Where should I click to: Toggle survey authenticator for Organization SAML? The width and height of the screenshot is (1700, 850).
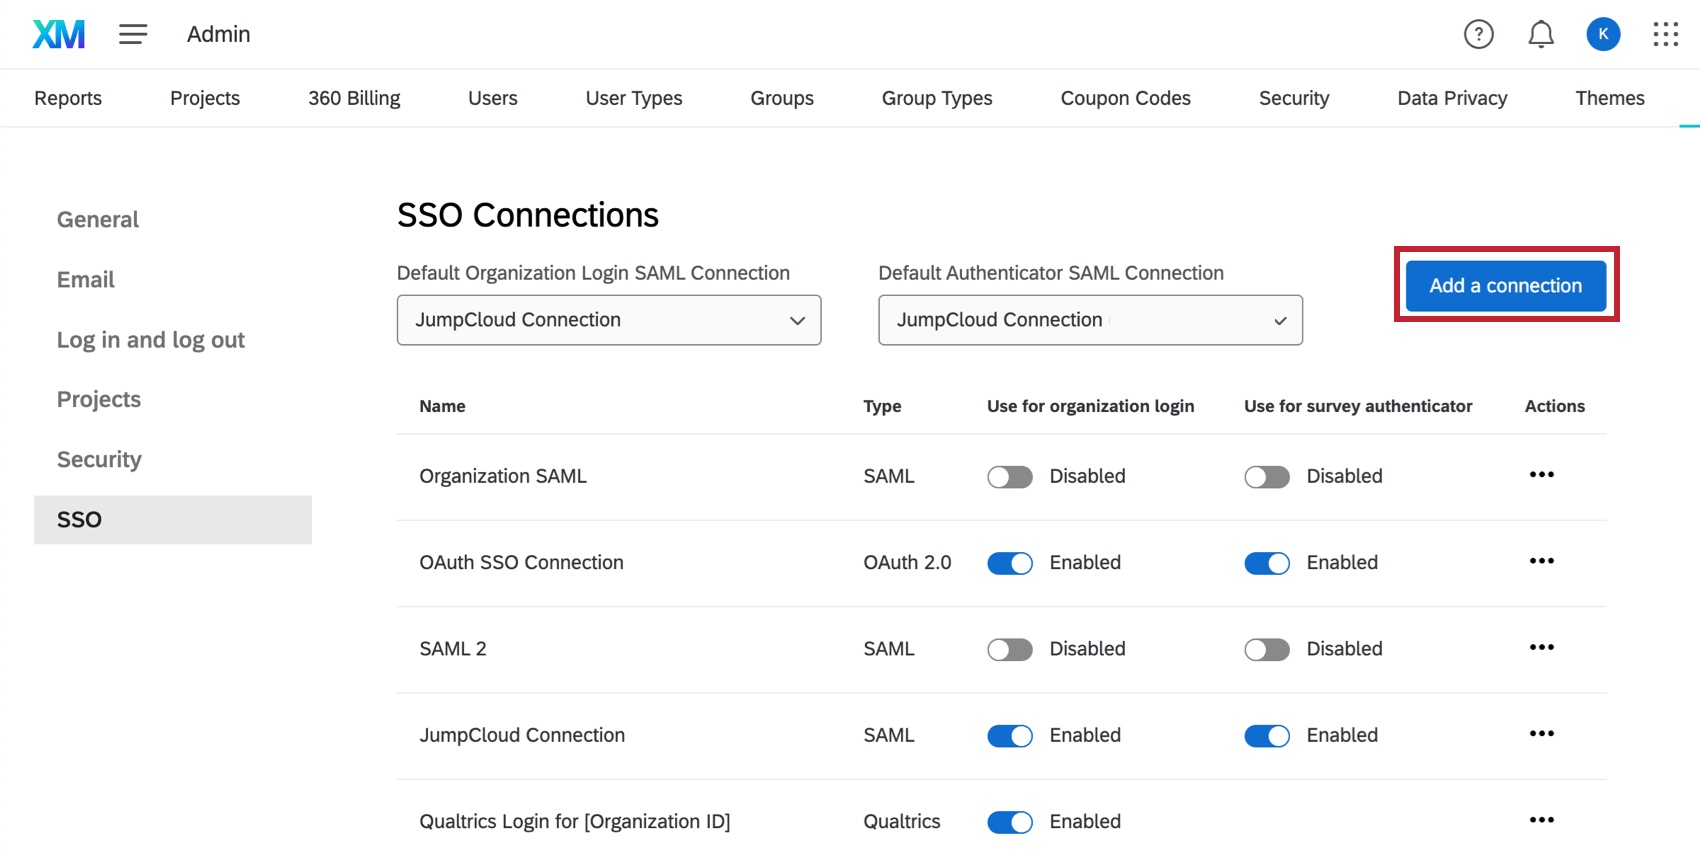coord(1267,477)
